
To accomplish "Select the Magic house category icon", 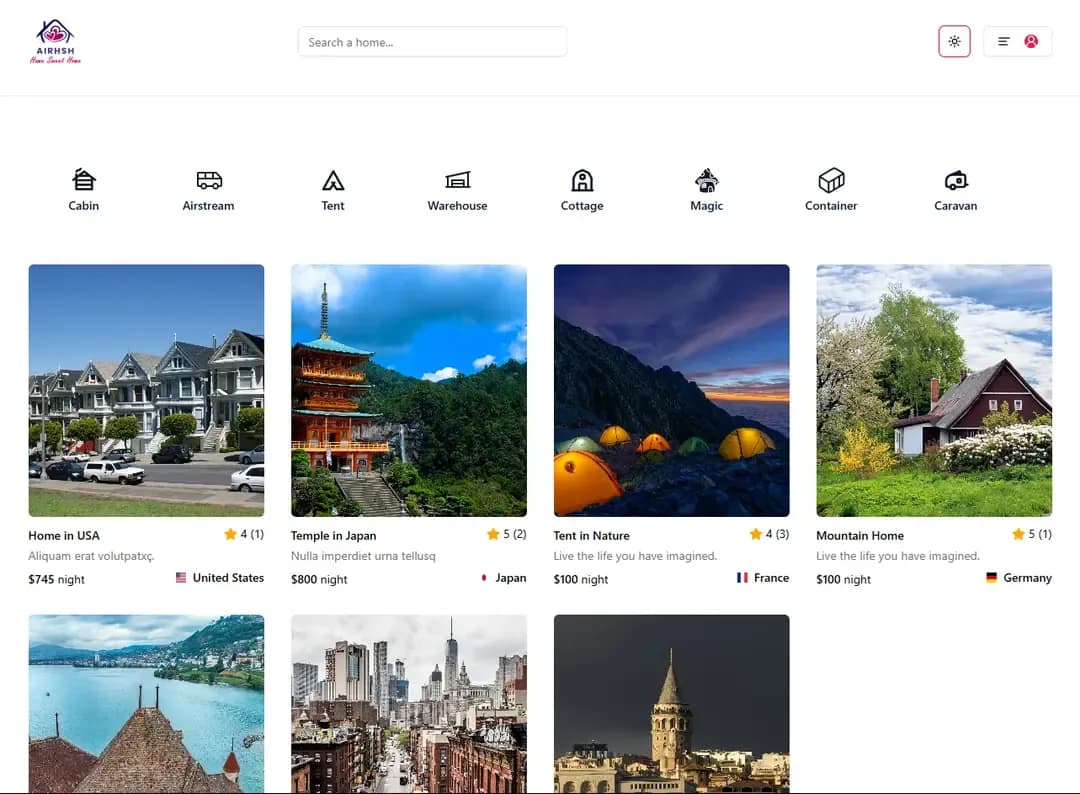I will coord(707,180).
